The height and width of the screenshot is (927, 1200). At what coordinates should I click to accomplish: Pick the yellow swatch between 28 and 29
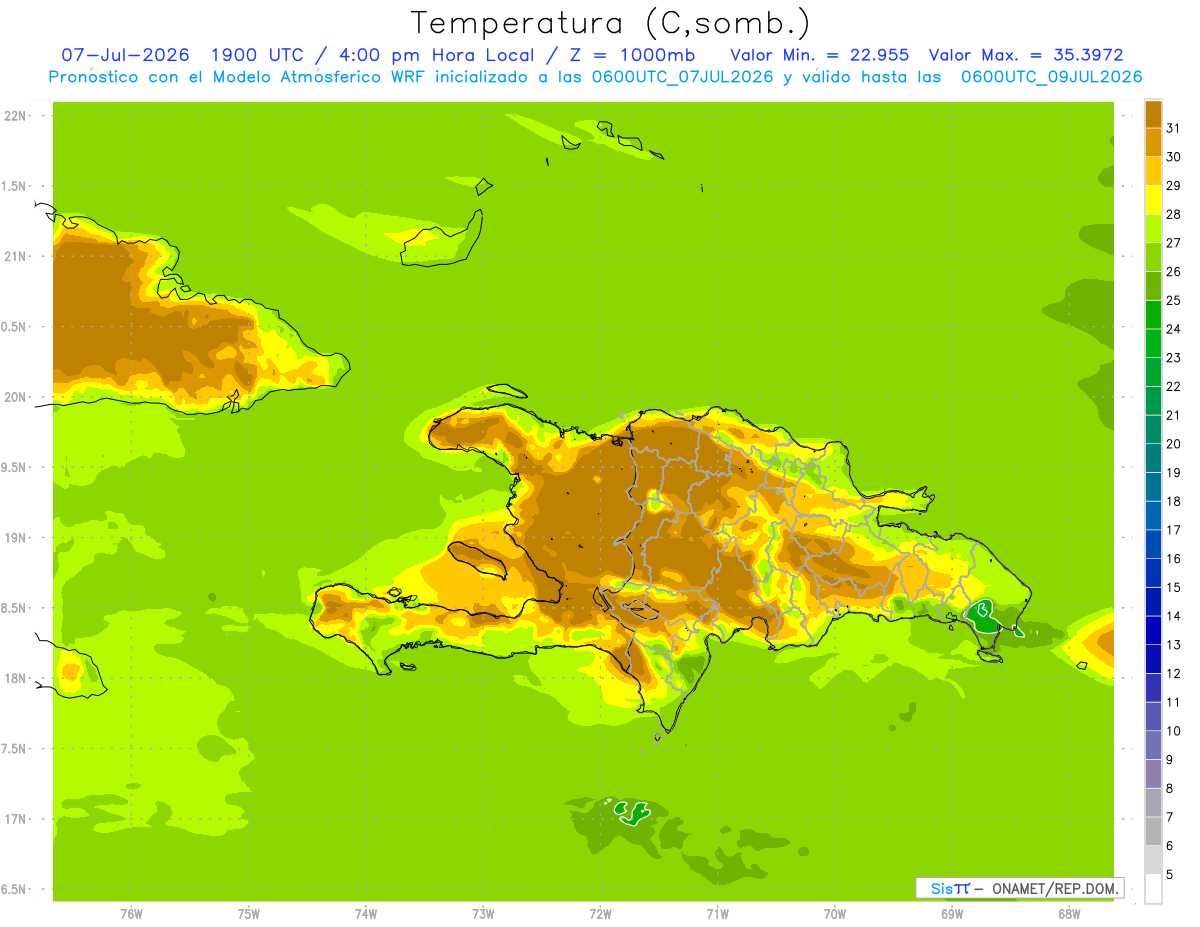1153,200
